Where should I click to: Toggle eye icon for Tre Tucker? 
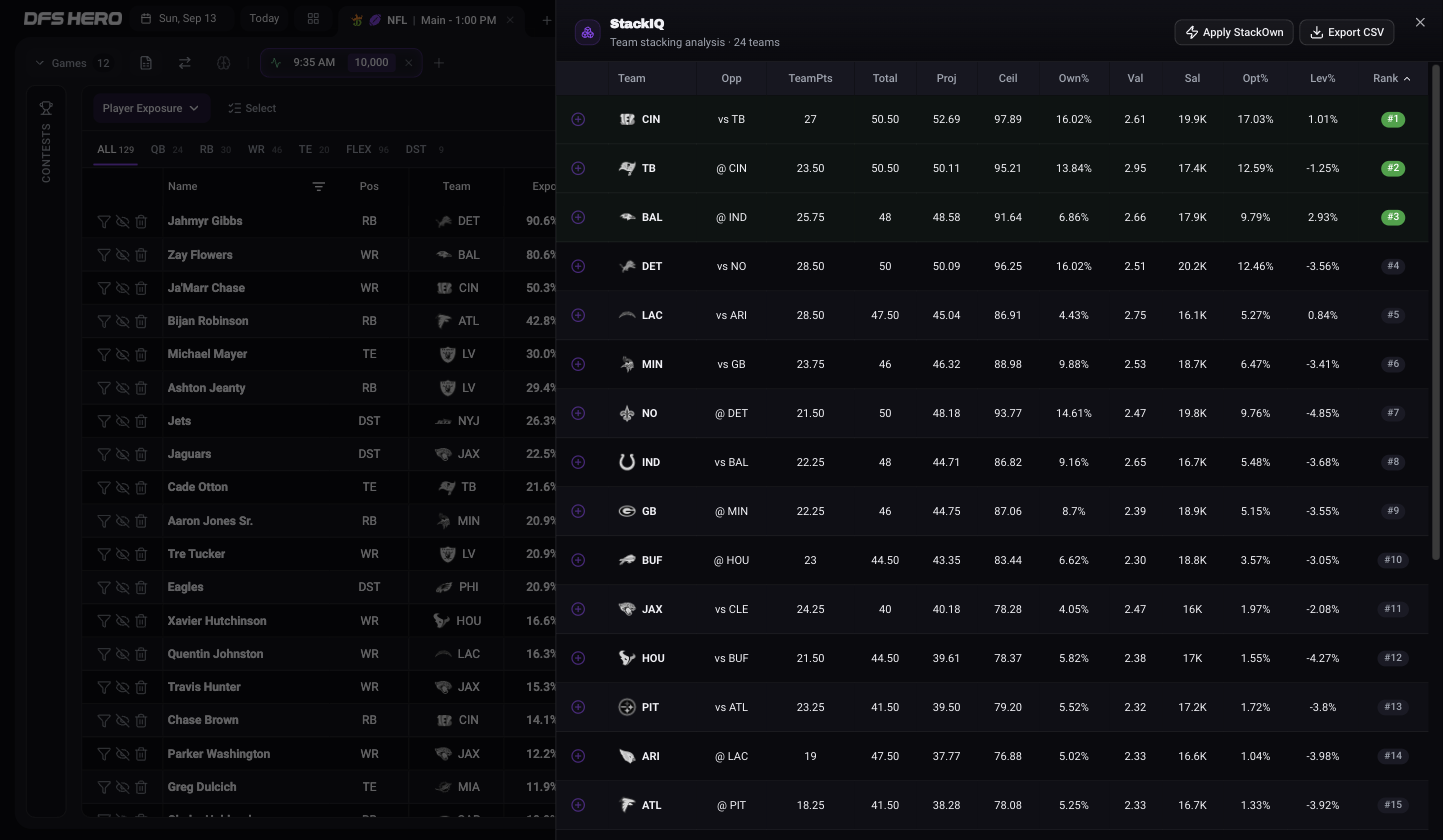pos(122,554)
